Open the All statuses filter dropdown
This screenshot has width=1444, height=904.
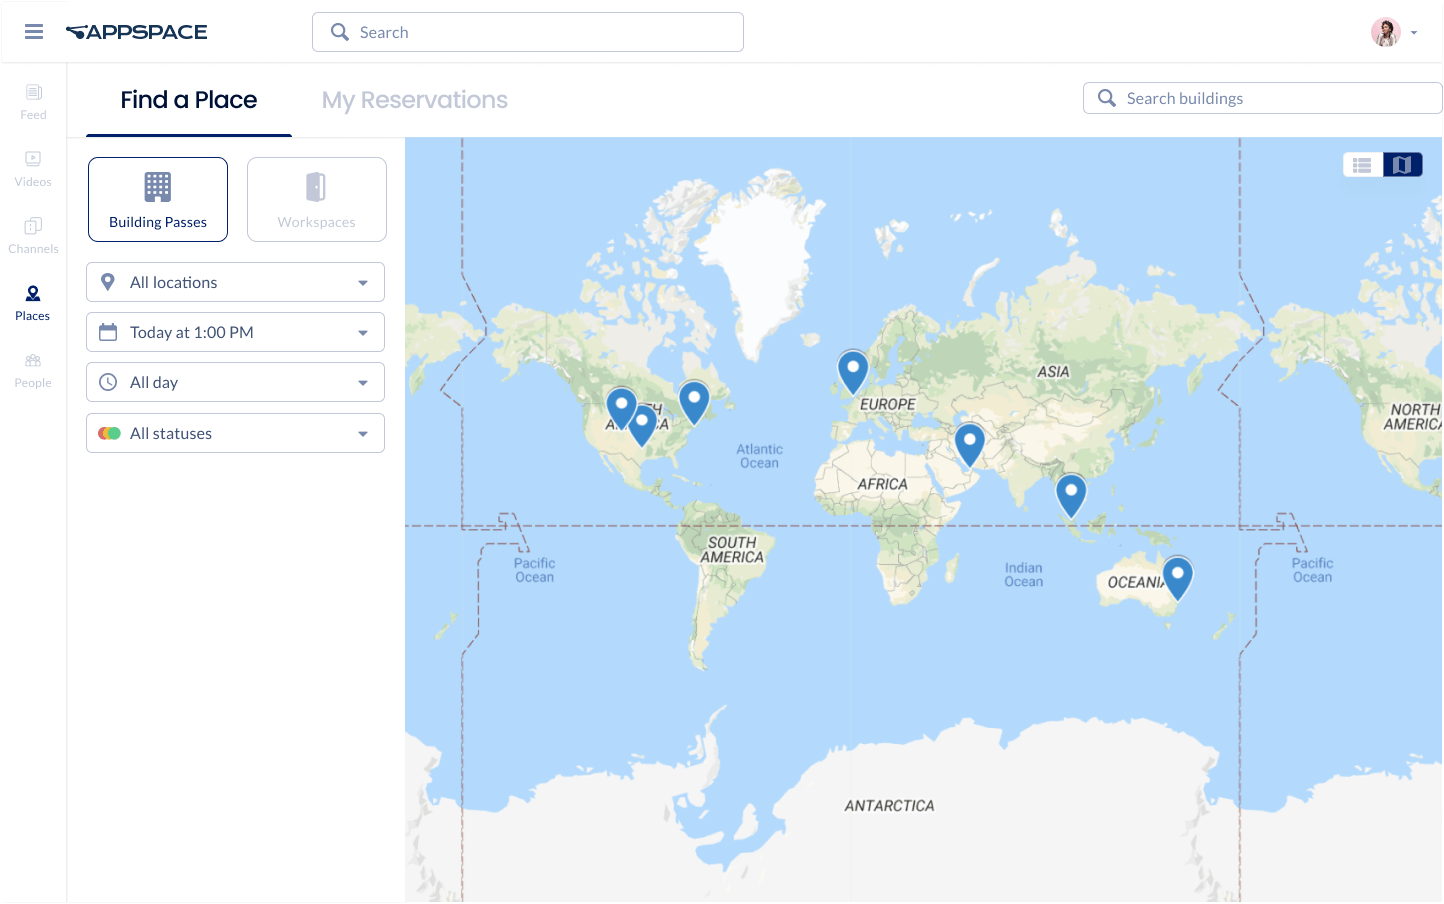pos(235,433)
